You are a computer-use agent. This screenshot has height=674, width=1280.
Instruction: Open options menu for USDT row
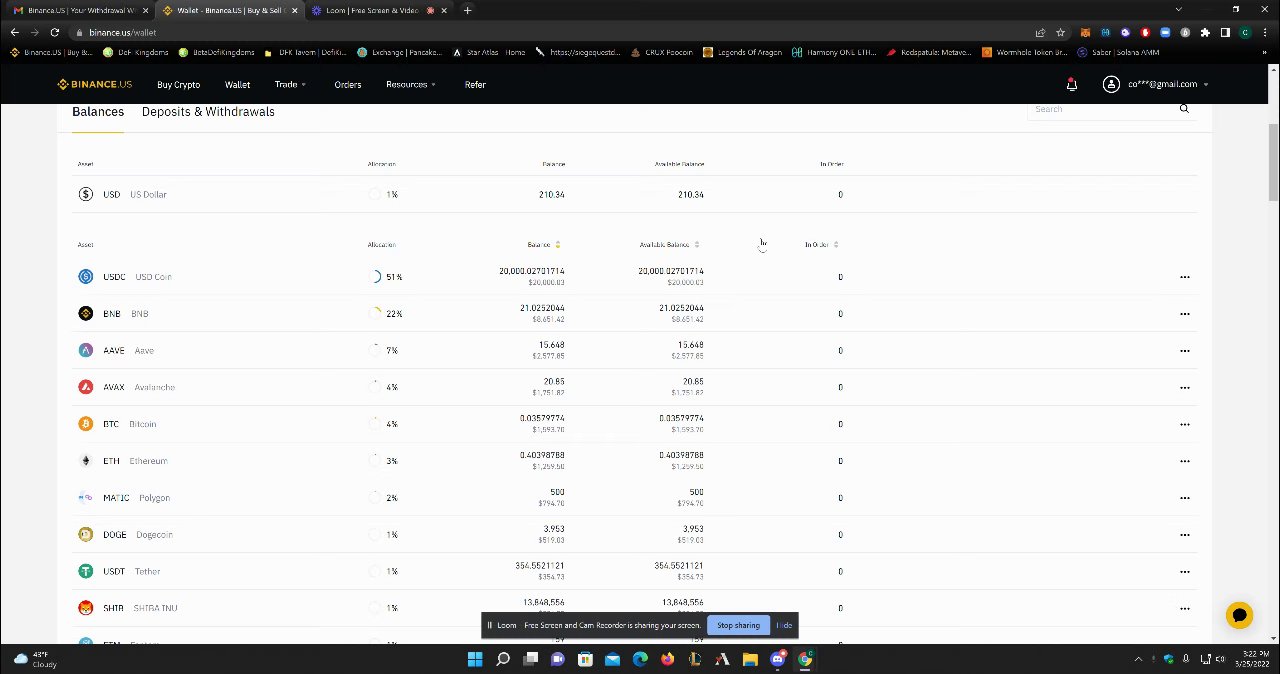[x=1185, y=572]
